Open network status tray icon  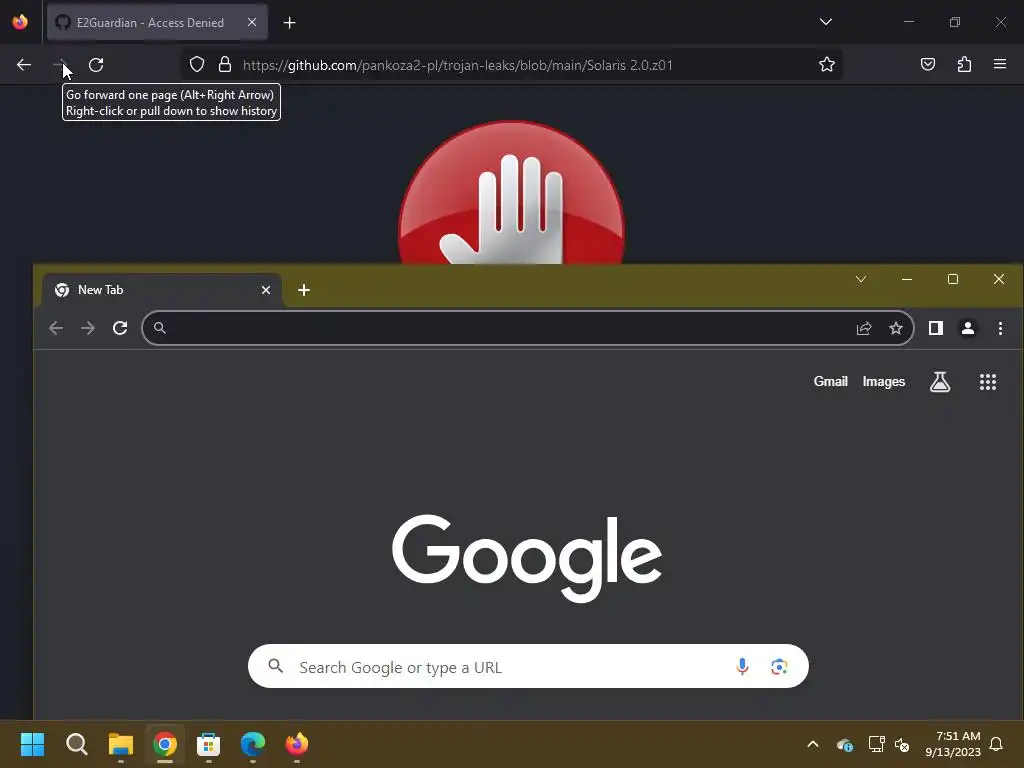tap(876, 744)
